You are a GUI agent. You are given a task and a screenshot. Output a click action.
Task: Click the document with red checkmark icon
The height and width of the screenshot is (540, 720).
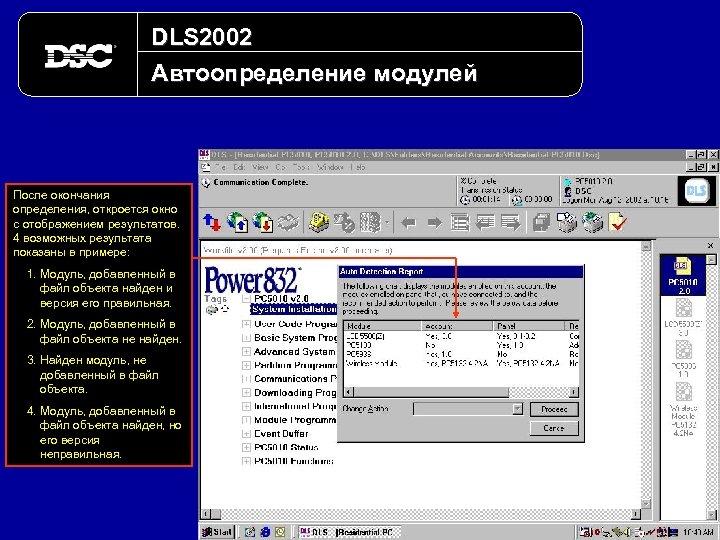(618, 223)
